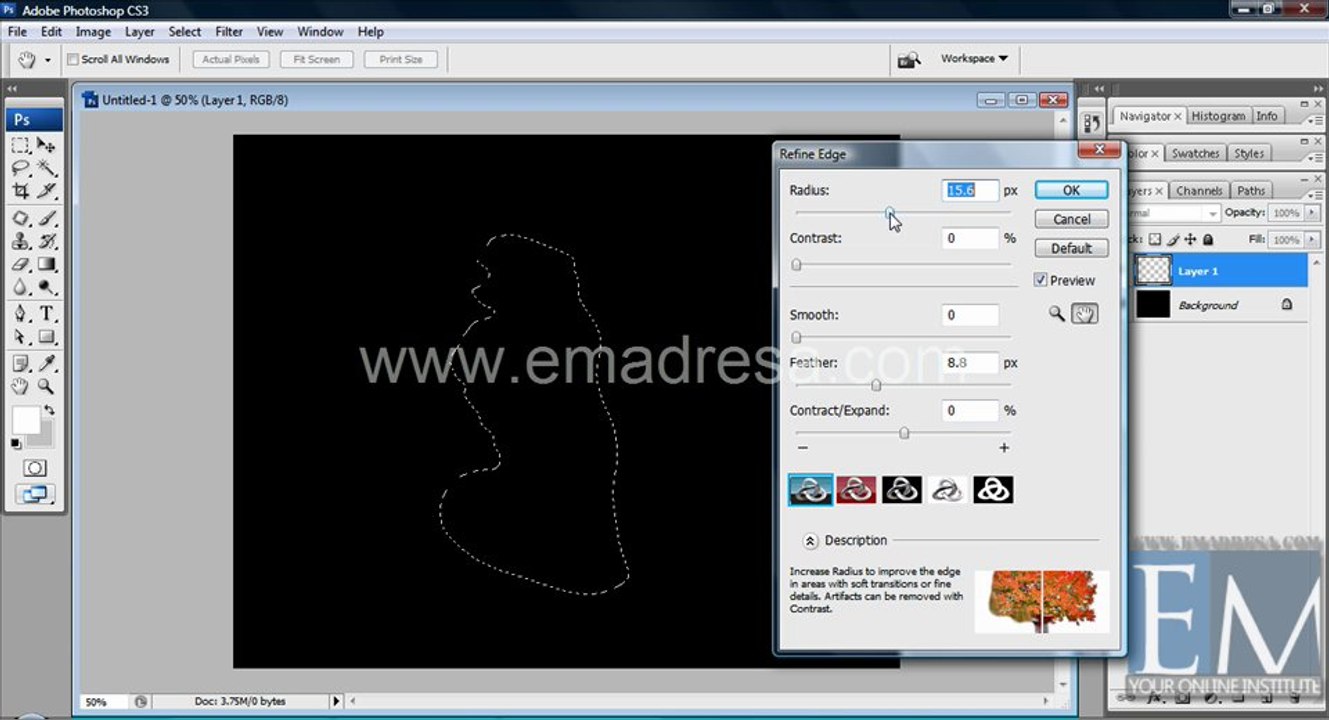Viewport: 1329px width, 720px height.
Task: Select Mask preview mode thumbnail
Action: pyautogui.click(x=993, y=490)
